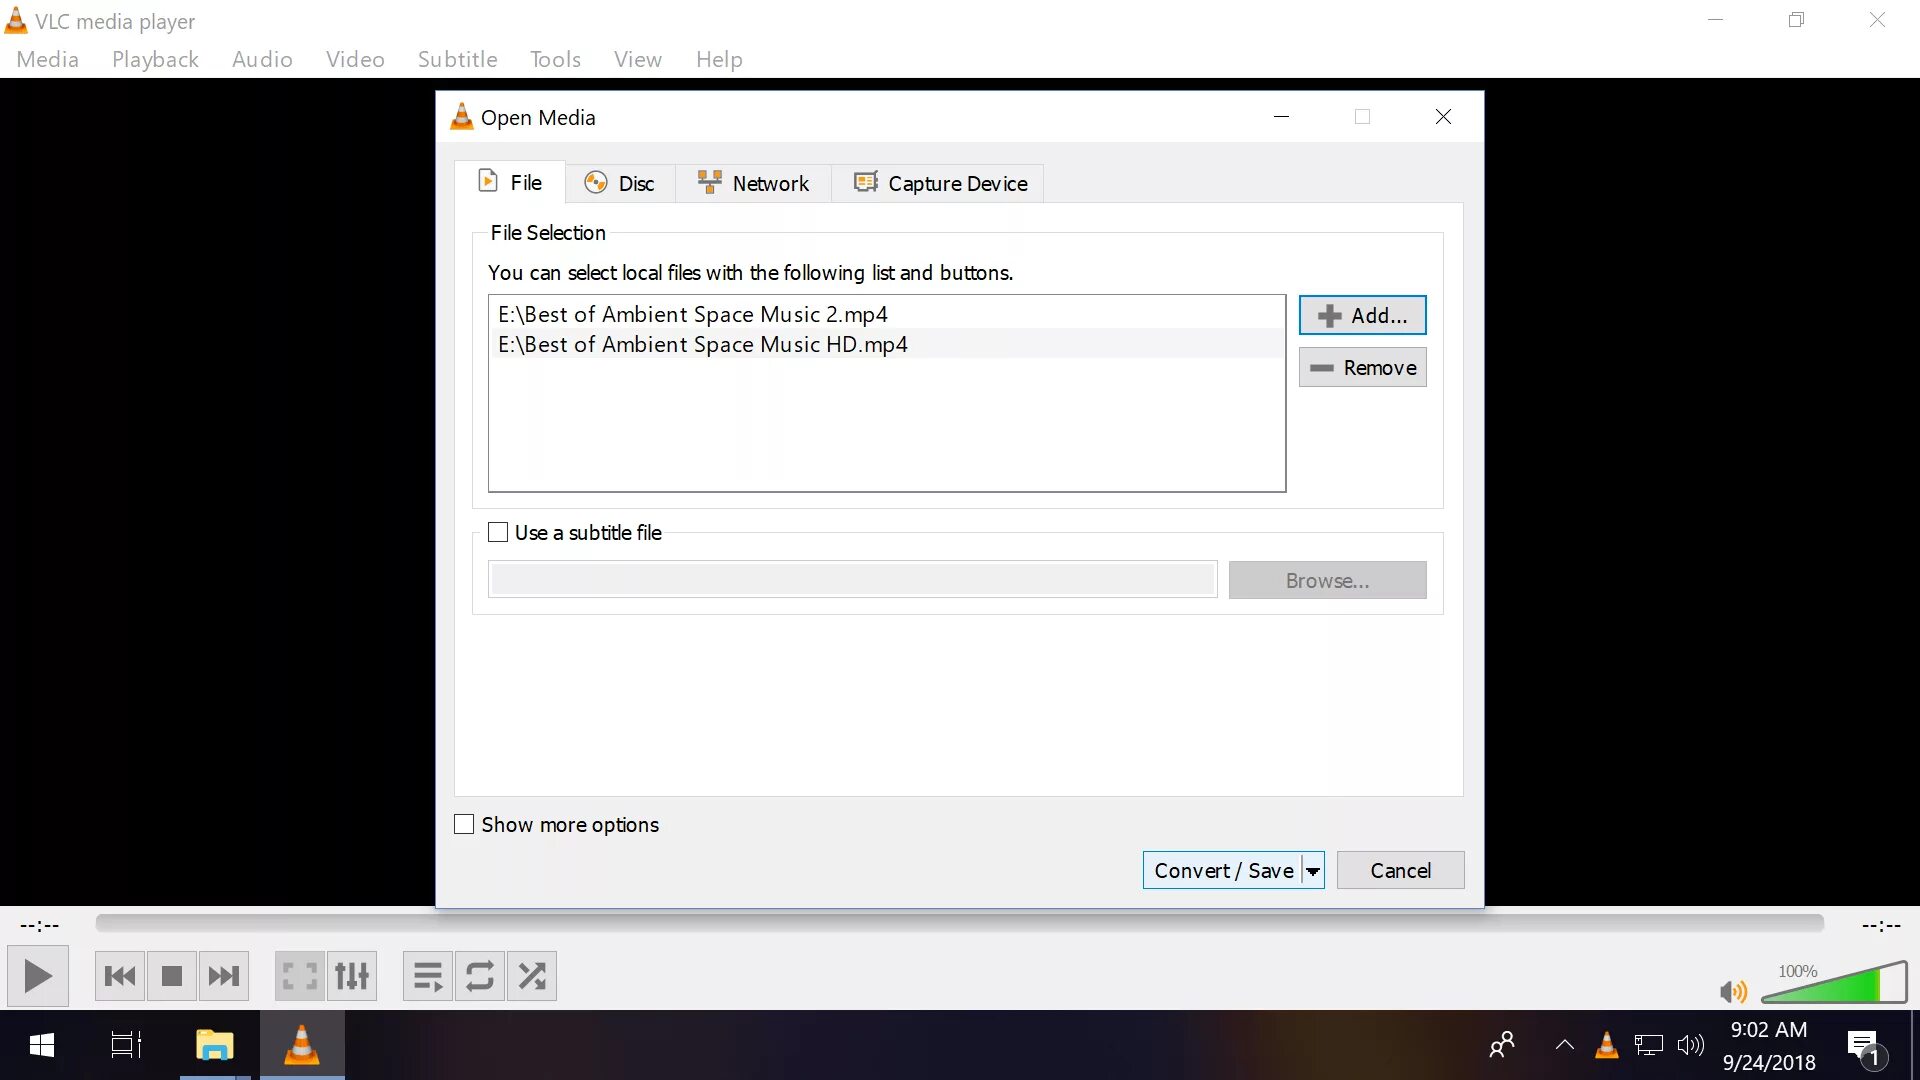Expand the Convert / Save dropdown arrow
Viewport: 1920px width, 1080px height.
click(x=1313, y=871)
